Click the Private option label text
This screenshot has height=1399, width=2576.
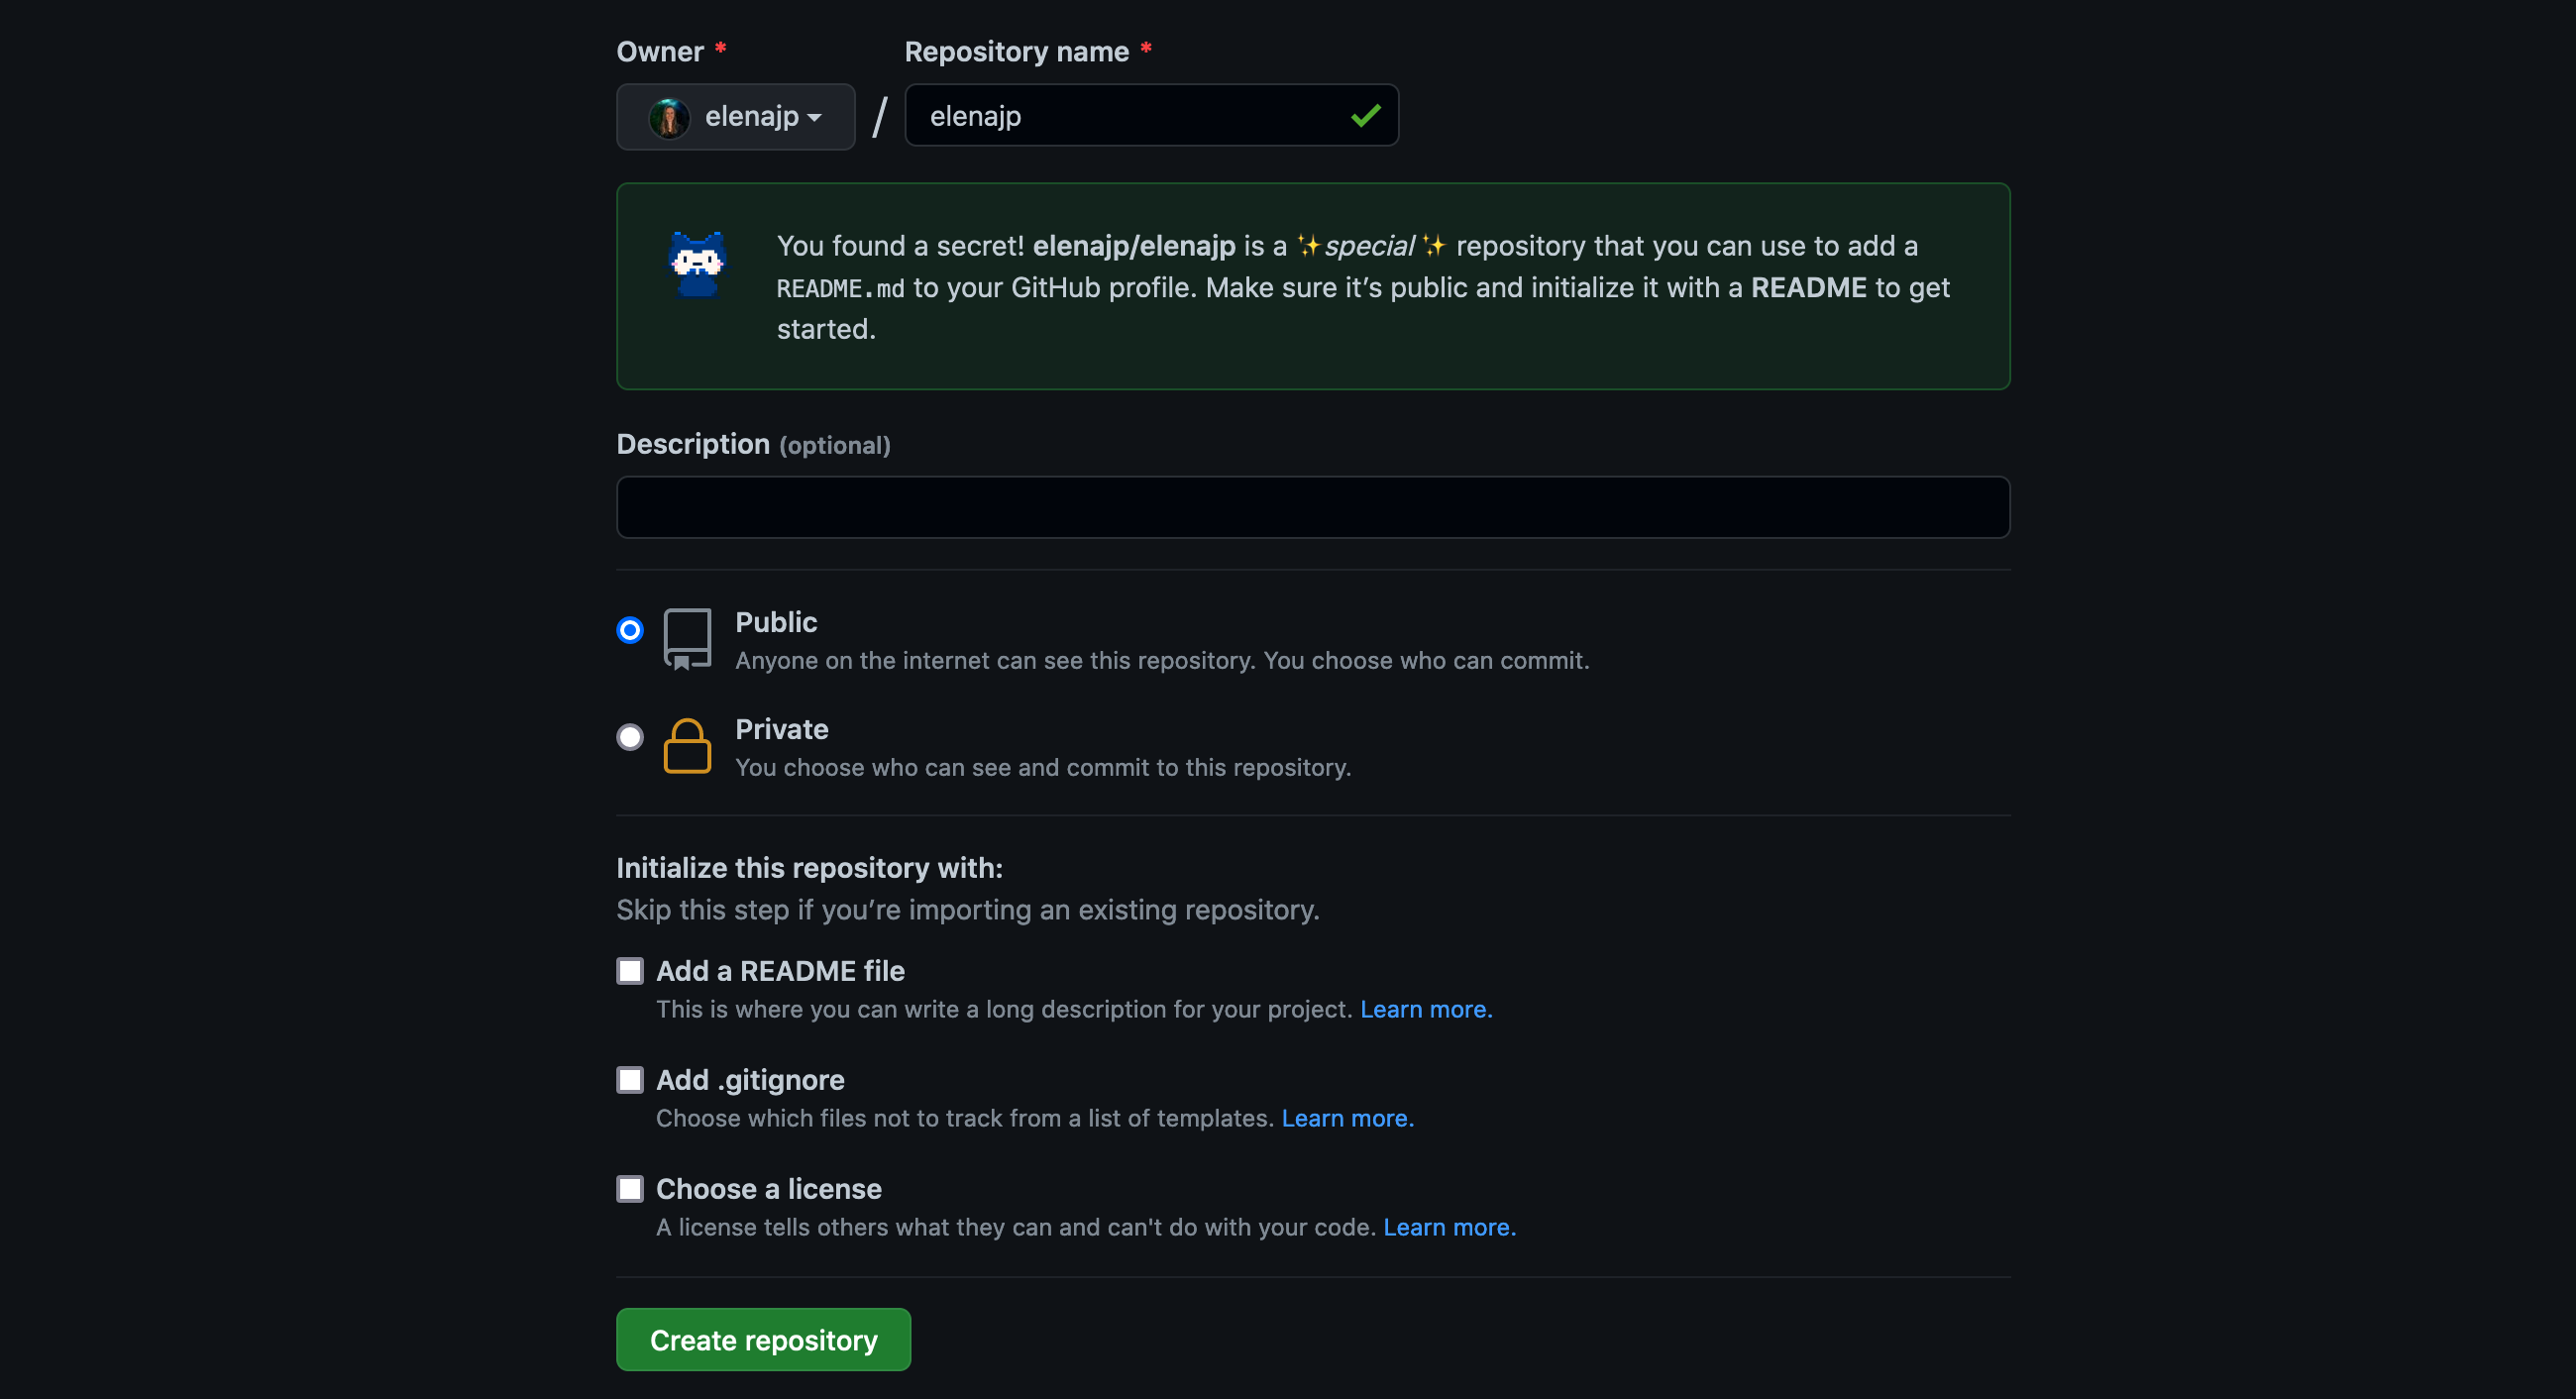point(781,729)
